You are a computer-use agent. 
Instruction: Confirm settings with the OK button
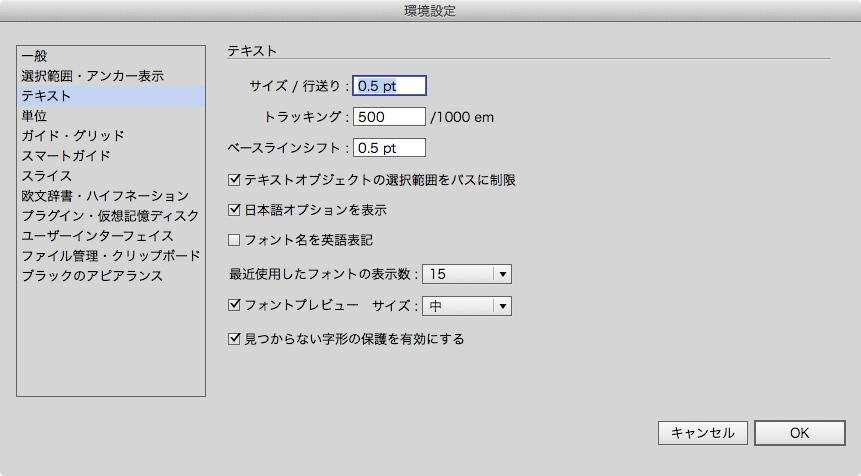point(800,433)
